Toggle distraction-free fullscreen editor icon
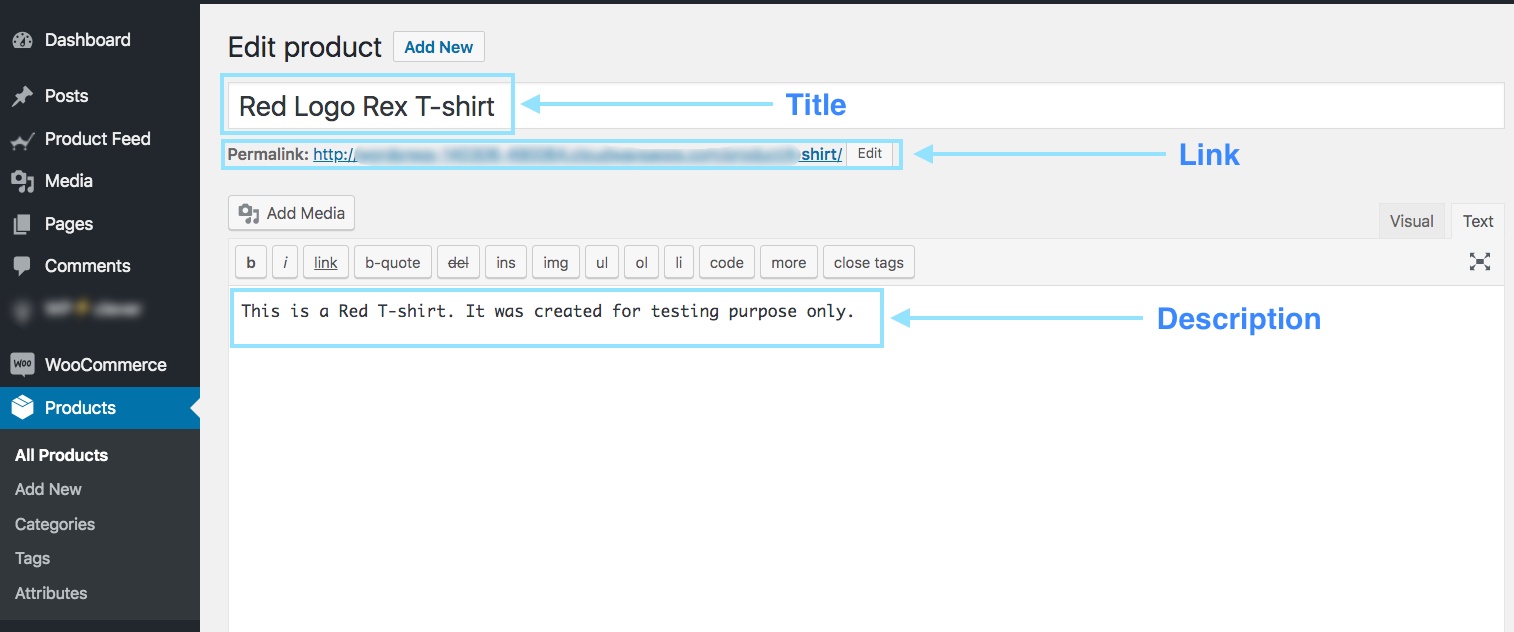Viewport: 1514px width, 632px height. coord(1480,262)
